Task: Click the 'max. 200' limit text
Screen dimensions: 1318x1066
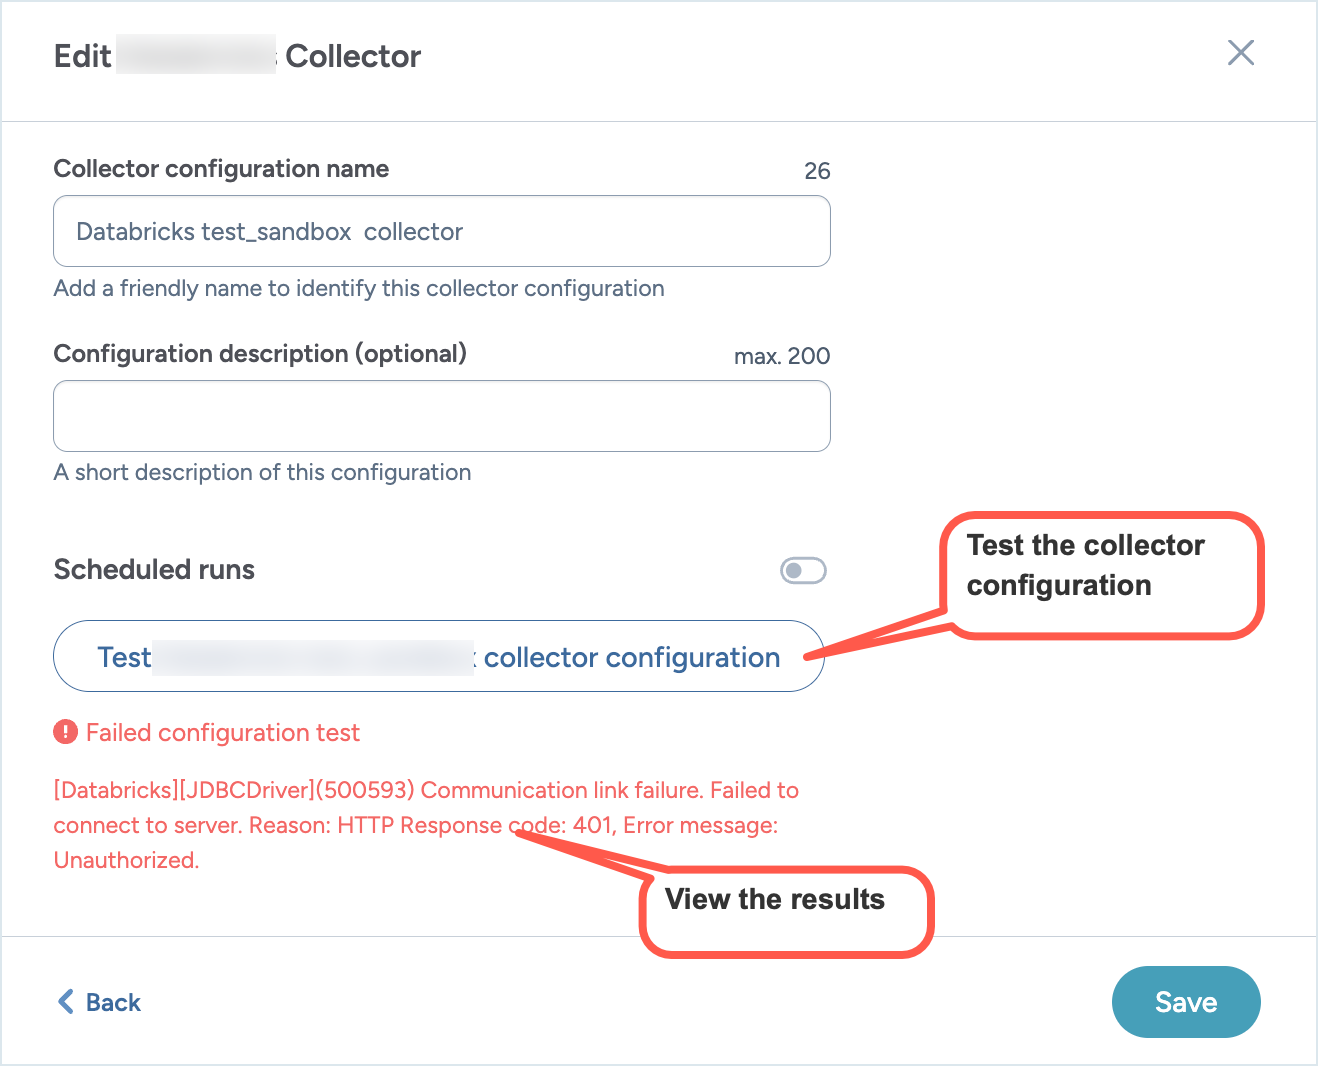Action: 781,356
